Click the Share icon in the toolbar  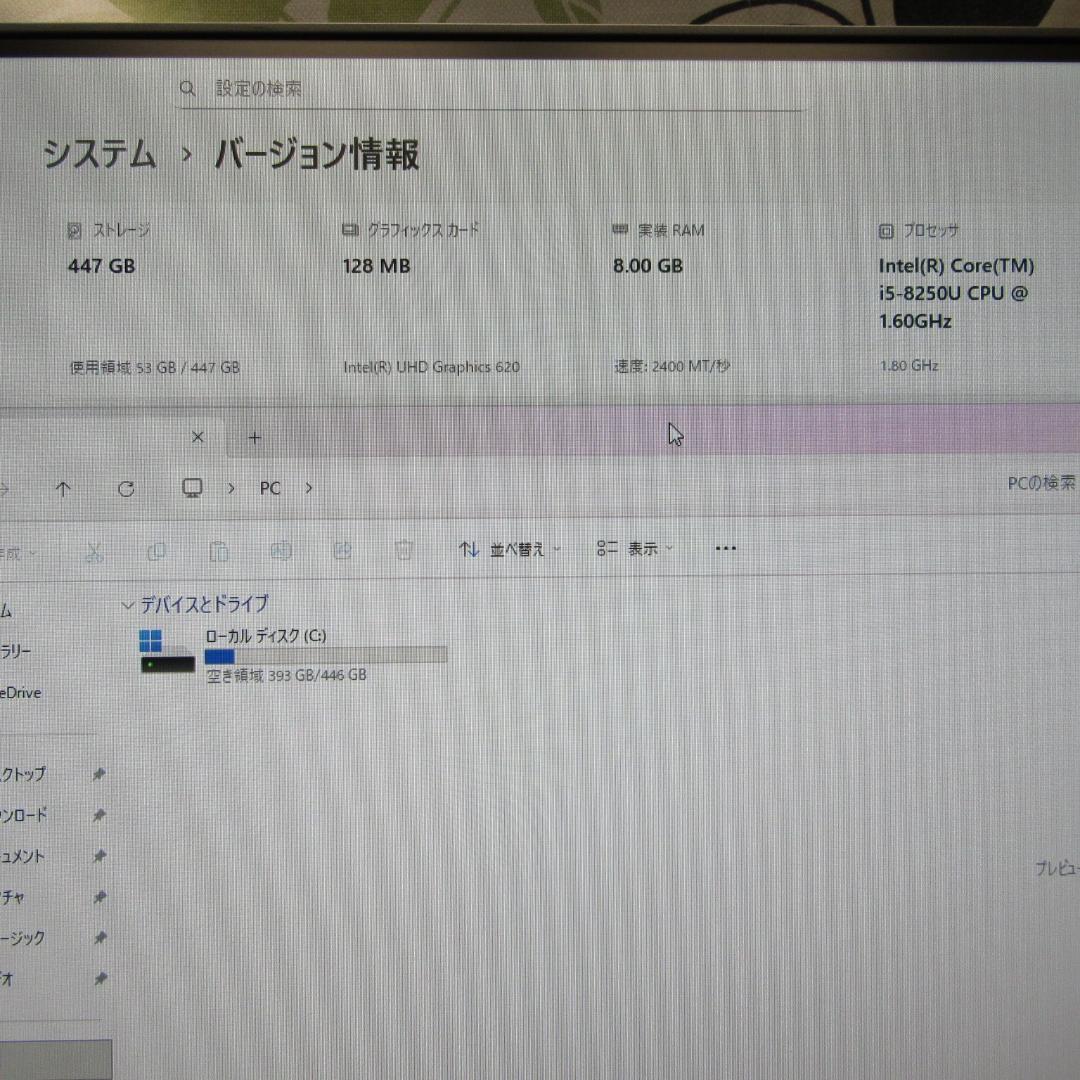pos(343,550)
